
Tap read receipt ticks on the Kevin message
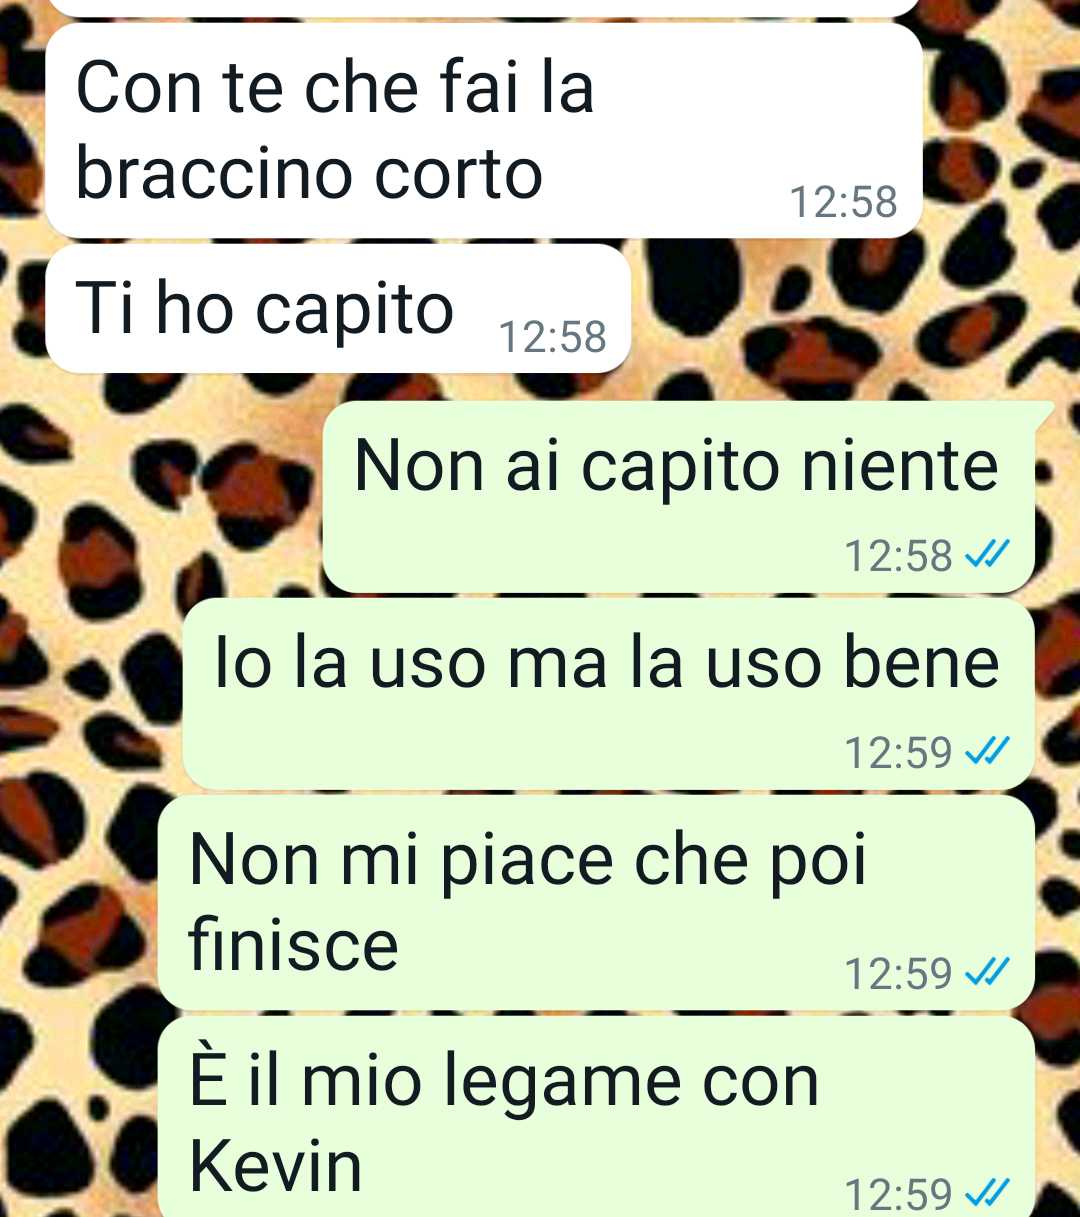click(x=987, y=1192)
